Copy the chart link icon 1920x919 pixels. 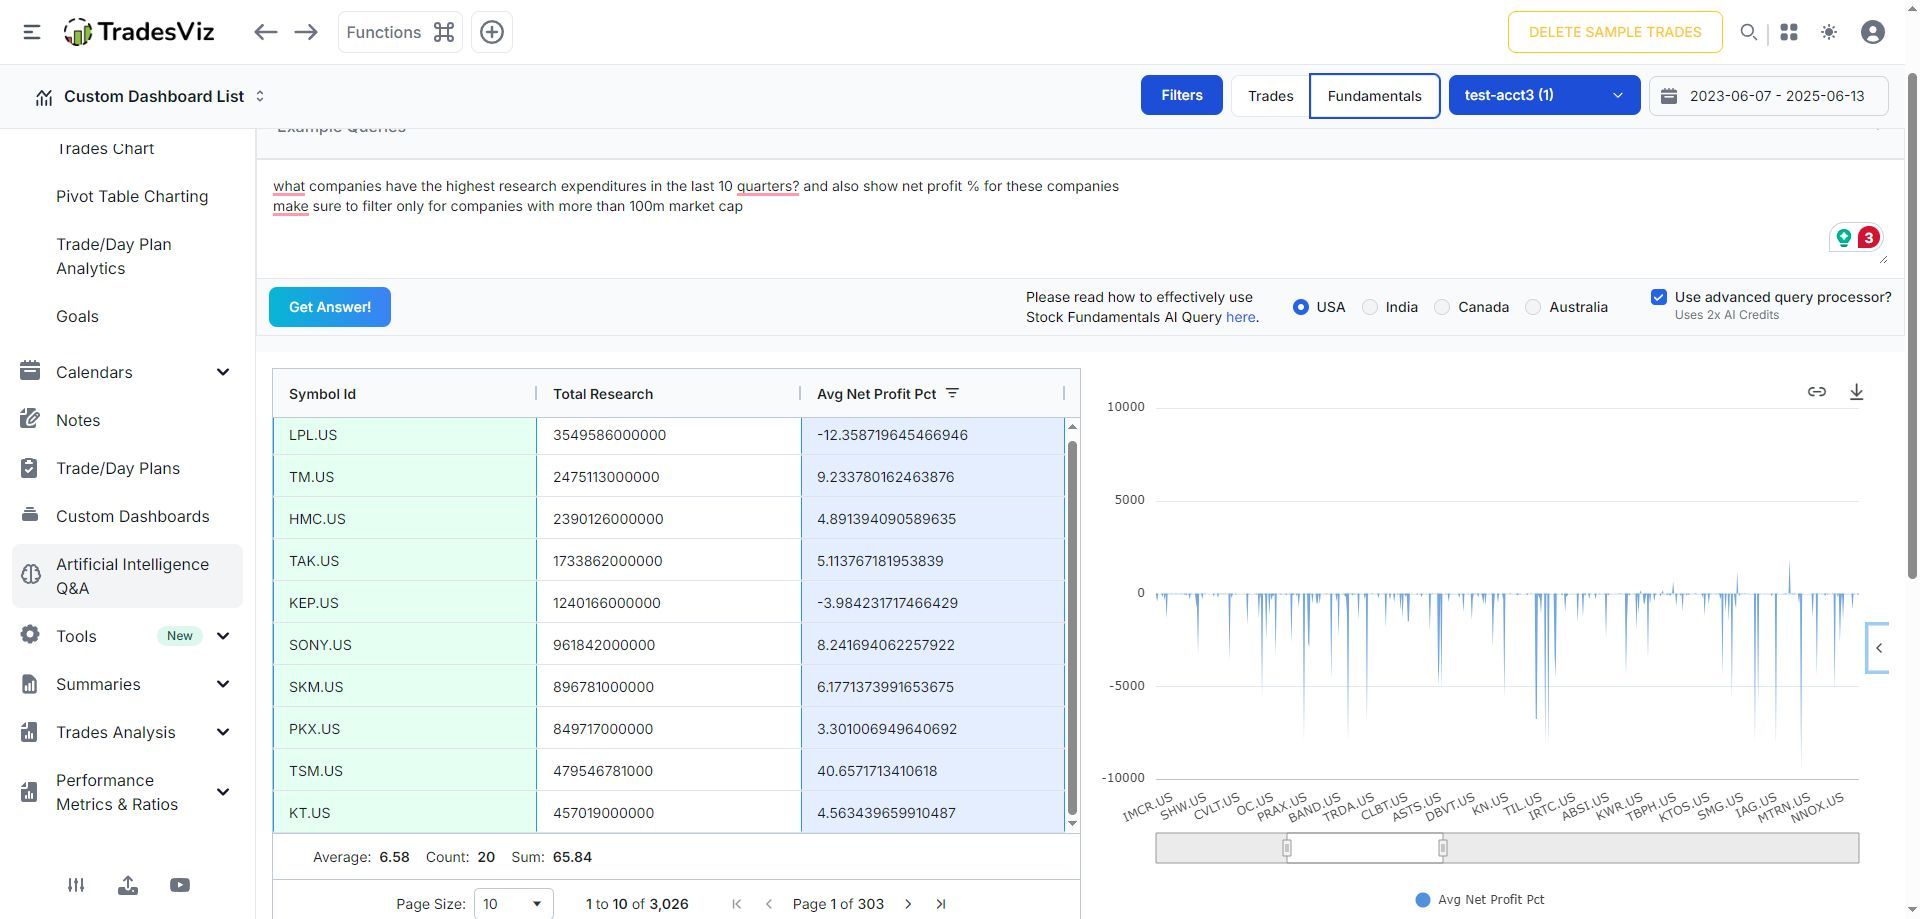(1817, 392)
